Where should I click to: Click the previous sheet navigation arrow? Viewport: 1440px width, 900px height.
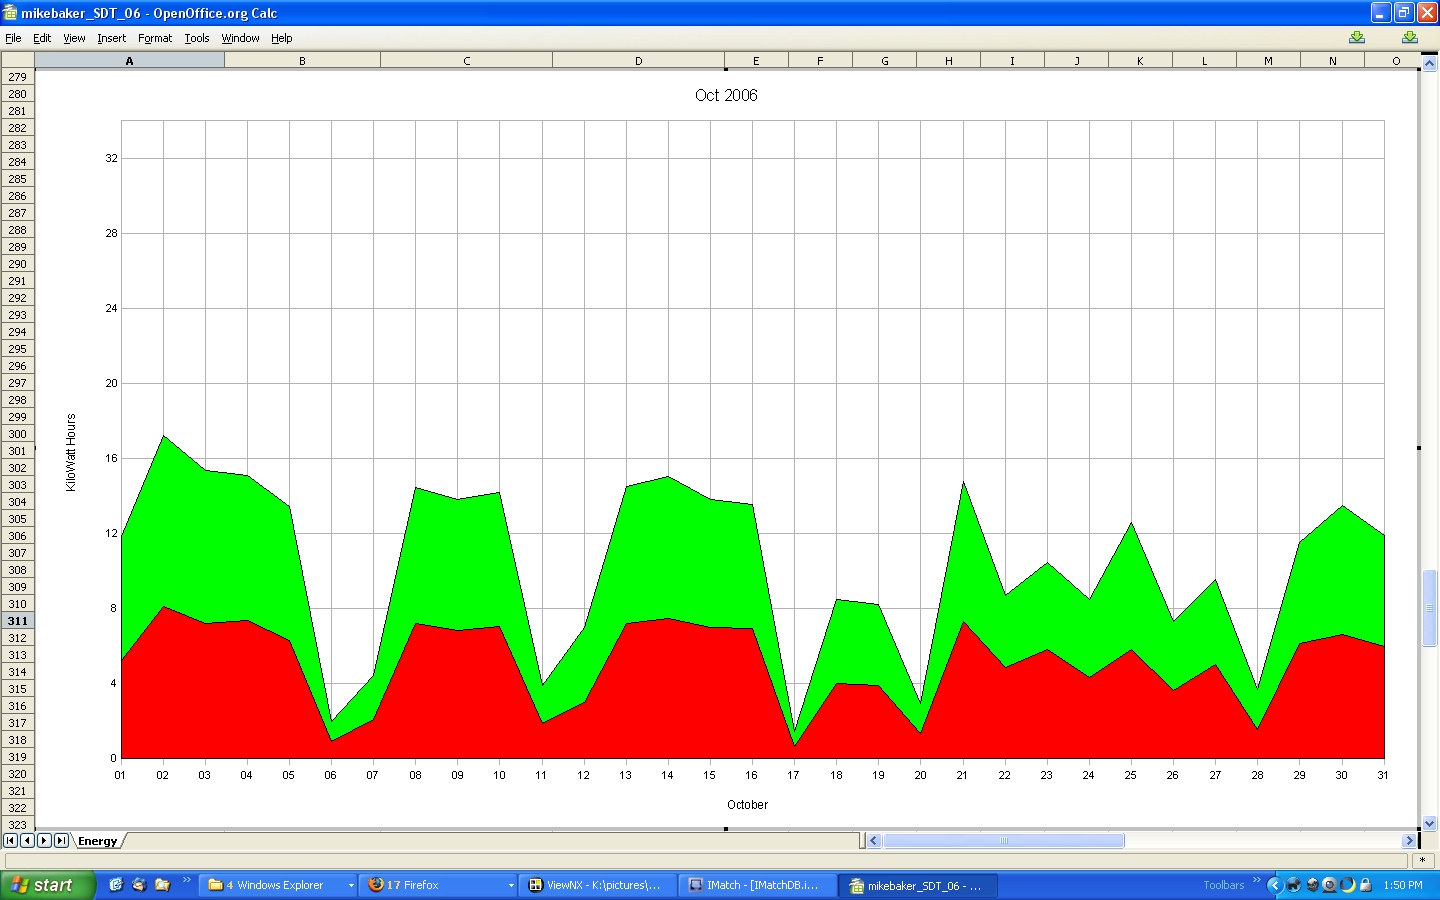[x=27, y=841]
